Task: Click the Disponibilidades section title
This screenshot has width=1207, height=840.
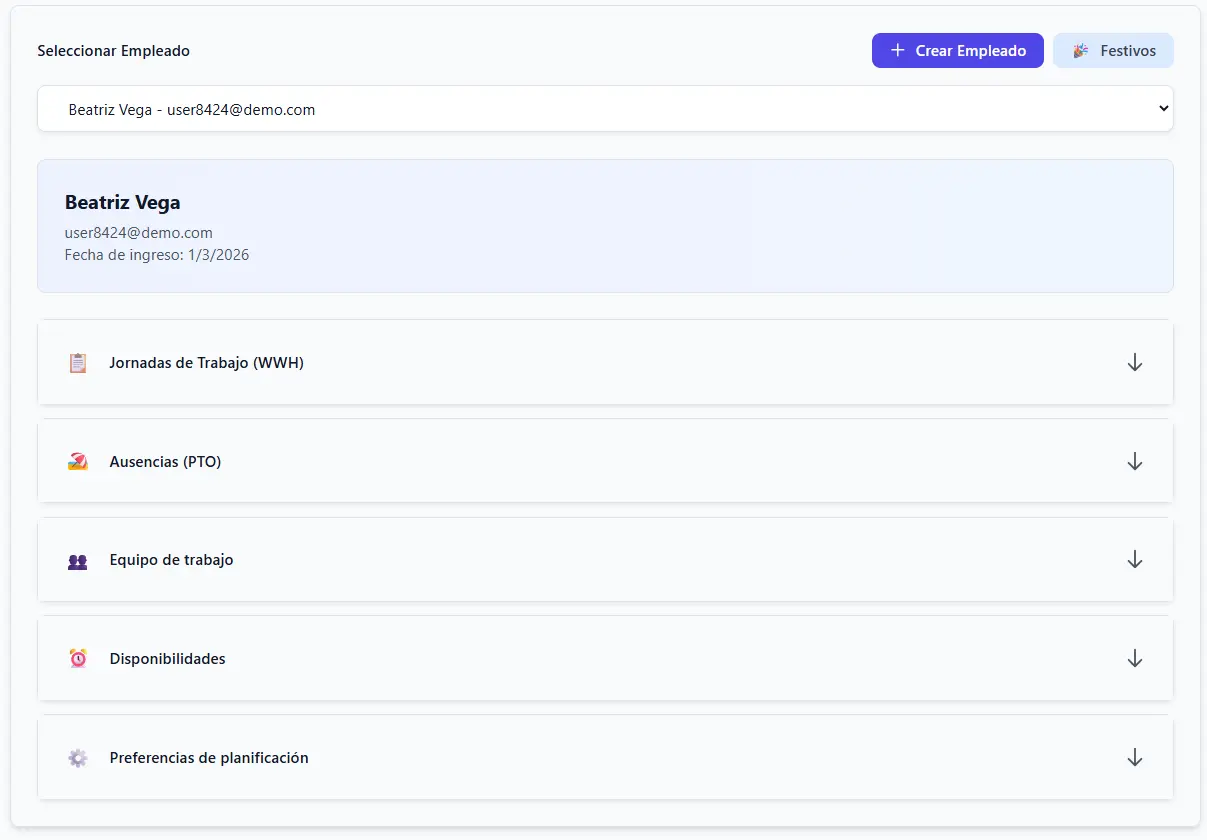Action: pyautogui.click(x=168, y=659)
